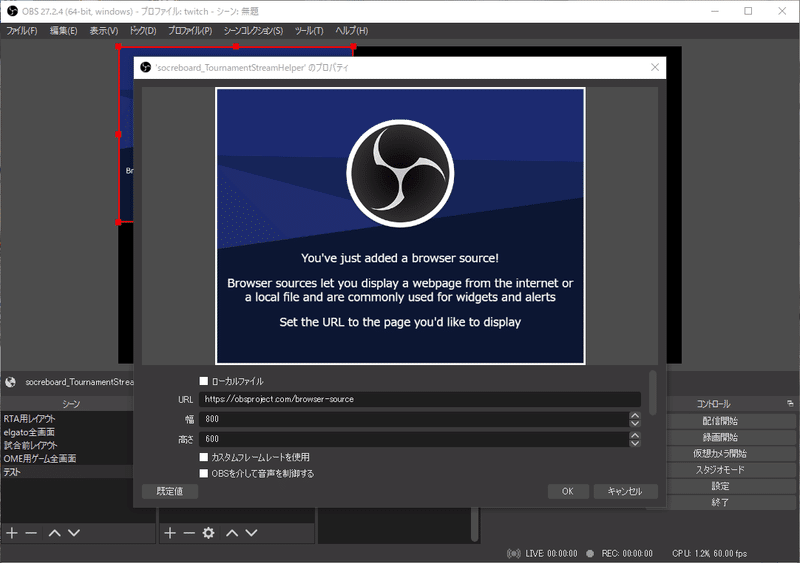Click the CPU usage status text
800x563 pixels.
pos(709,553)
